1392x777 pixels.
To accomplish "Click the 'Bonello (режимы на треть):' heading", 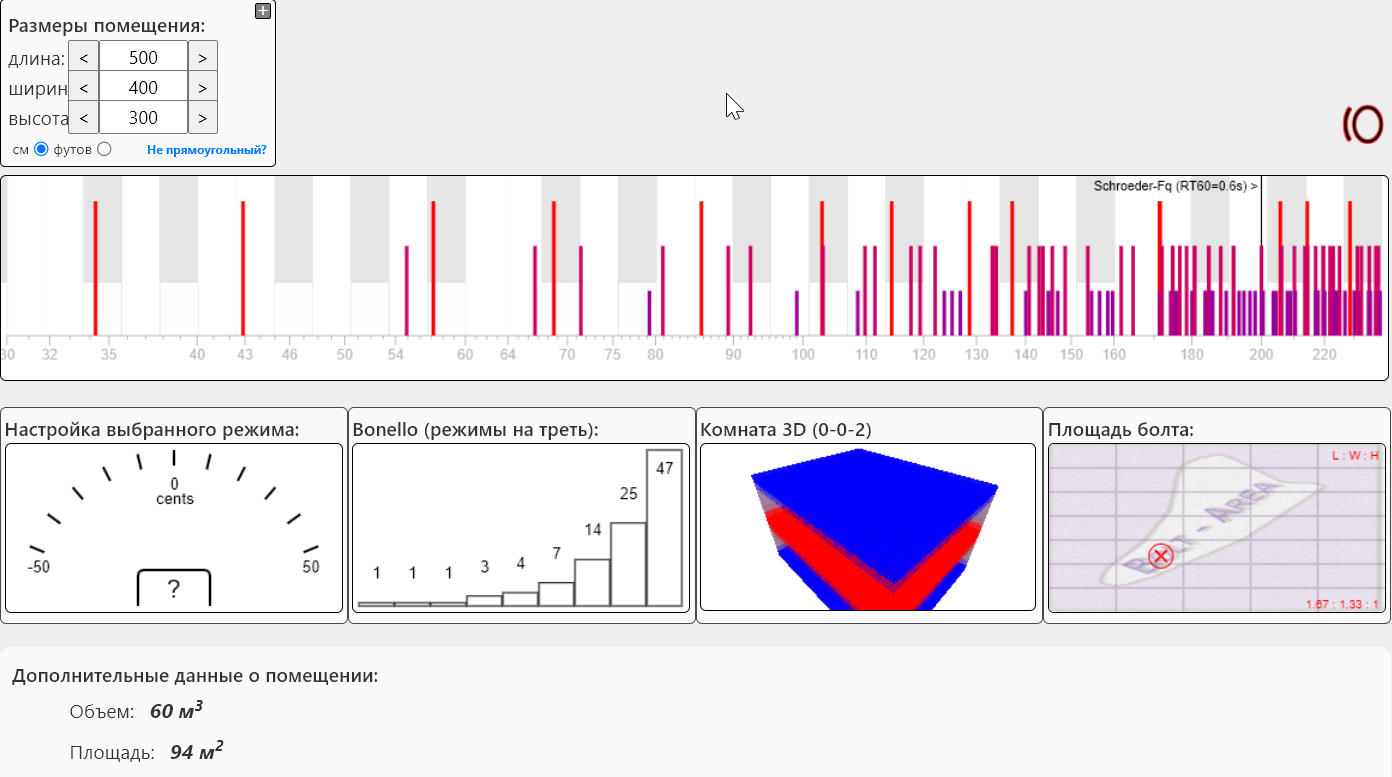I will coord(475,430).
